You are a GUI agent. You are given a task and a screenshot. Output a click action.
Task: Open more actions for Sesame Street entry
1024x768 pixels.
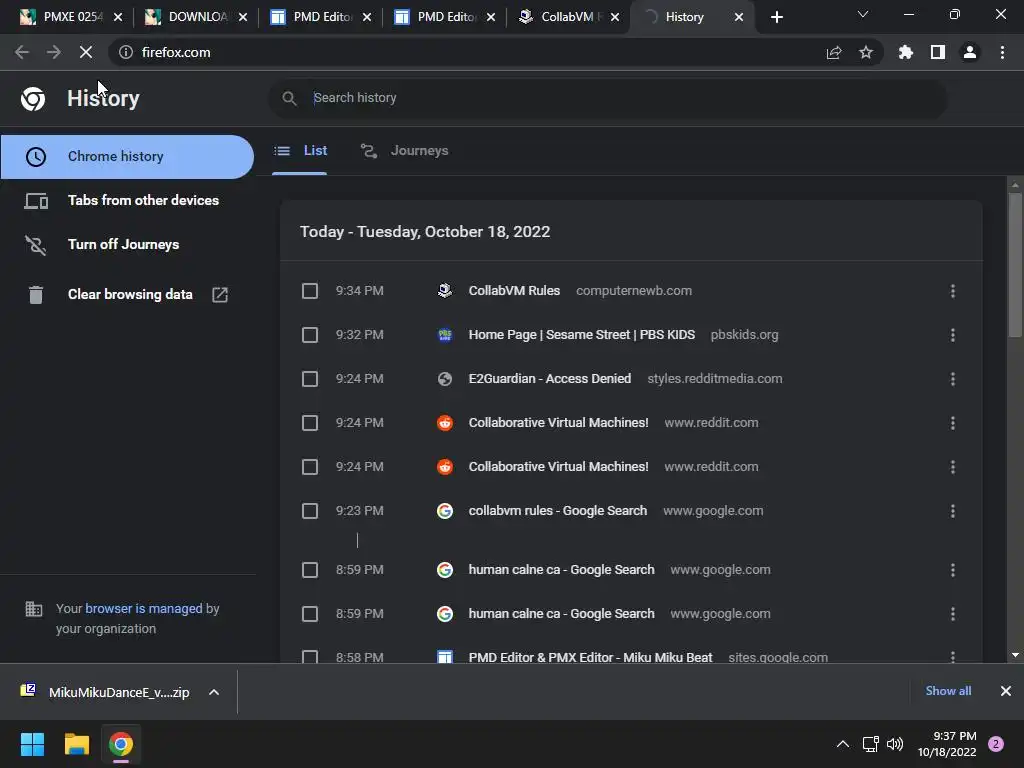pyautogui.click(x=953, y=335)
